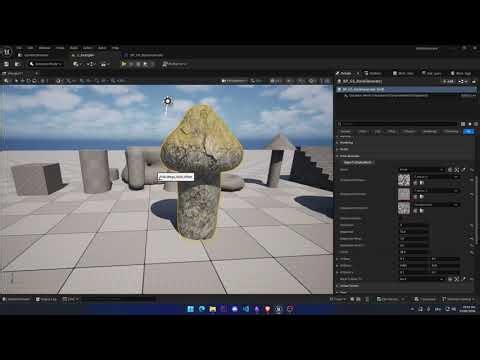Open the Window menu
This screenshot has width=480, height=360.
tap(44, 48)
